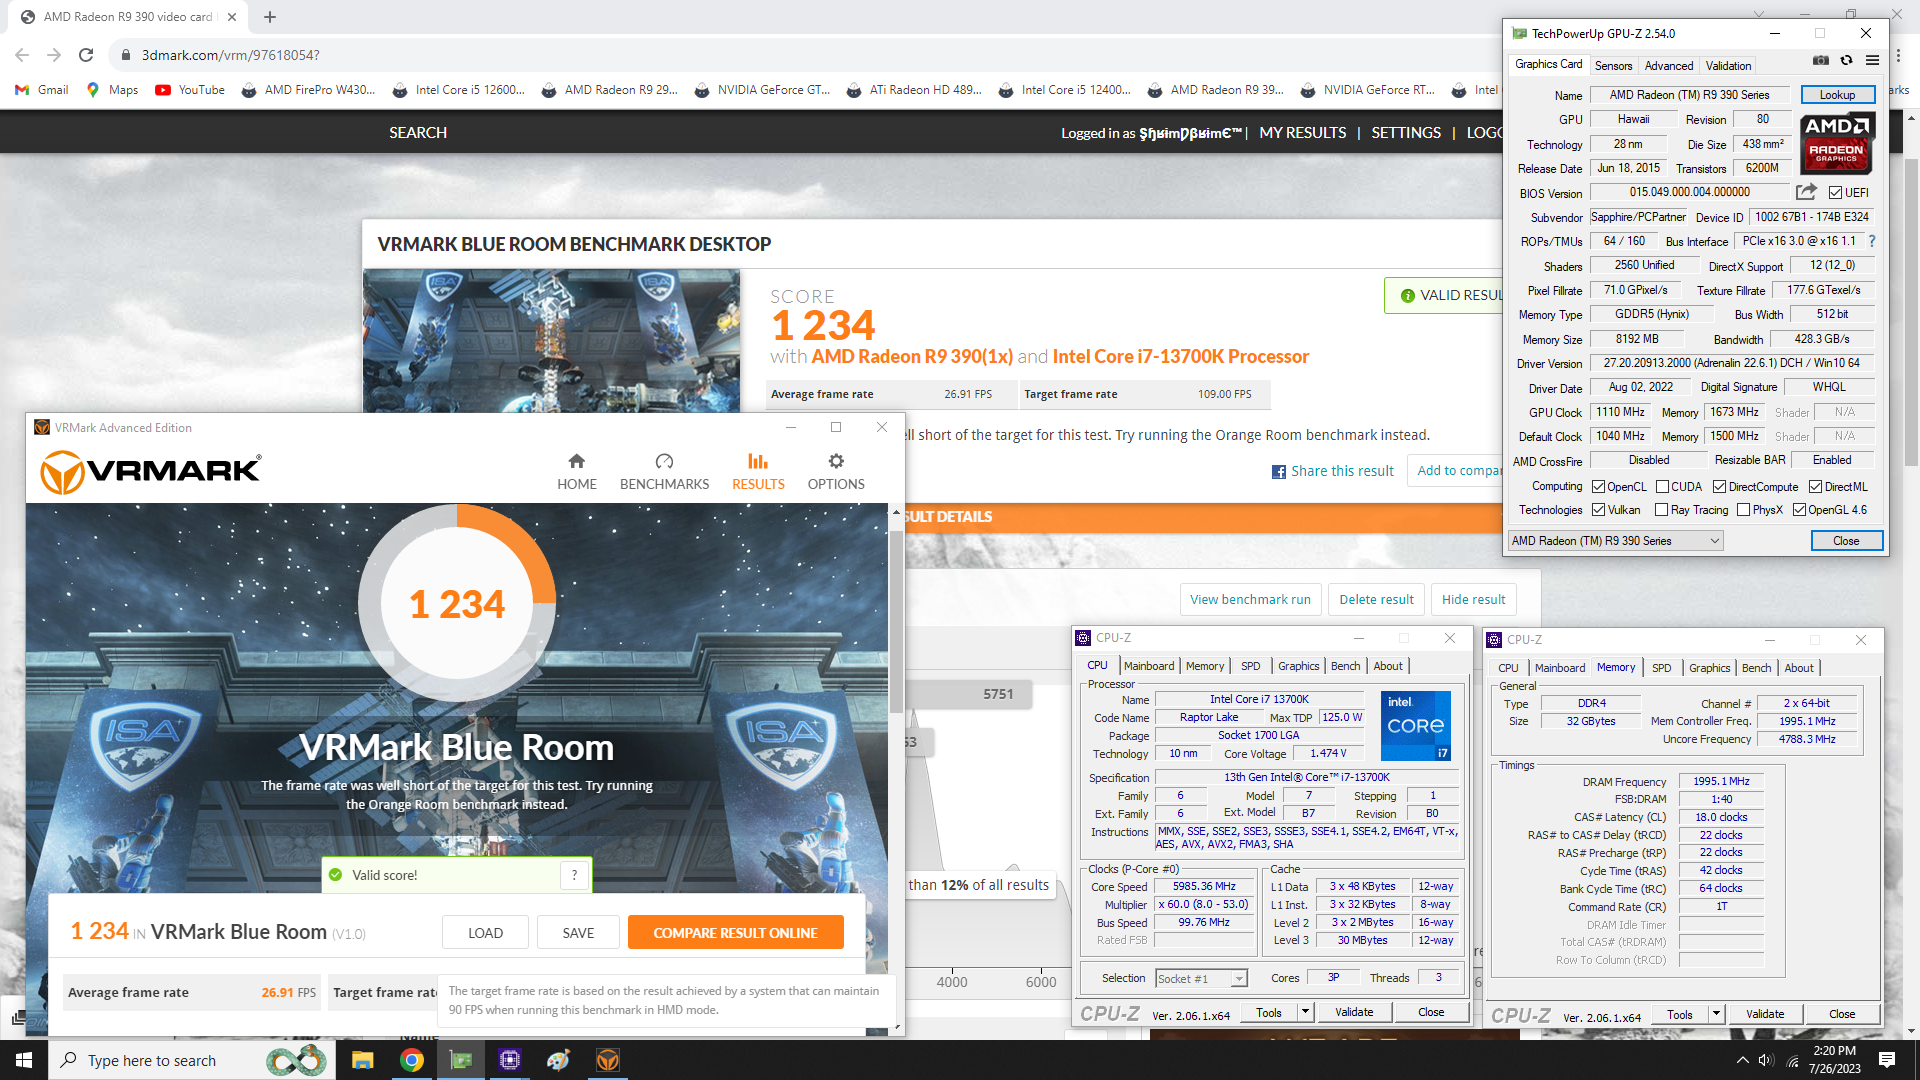Click the browser back arrow

pos(22,55)
